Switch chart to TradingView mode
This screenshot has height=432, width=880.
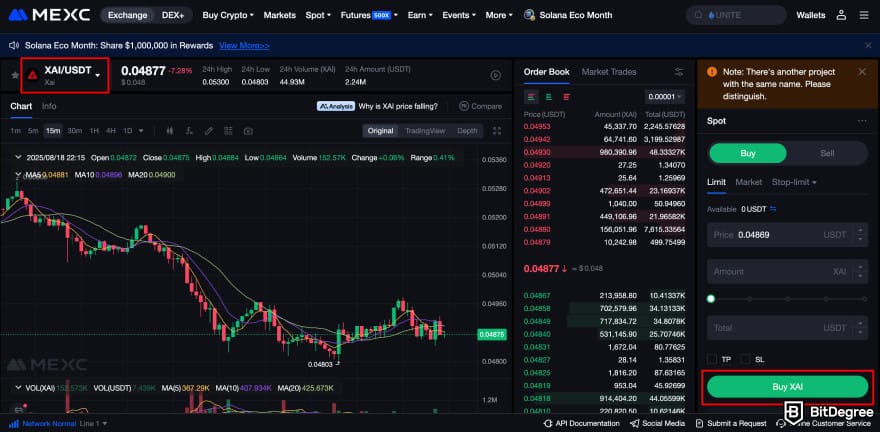425,131
